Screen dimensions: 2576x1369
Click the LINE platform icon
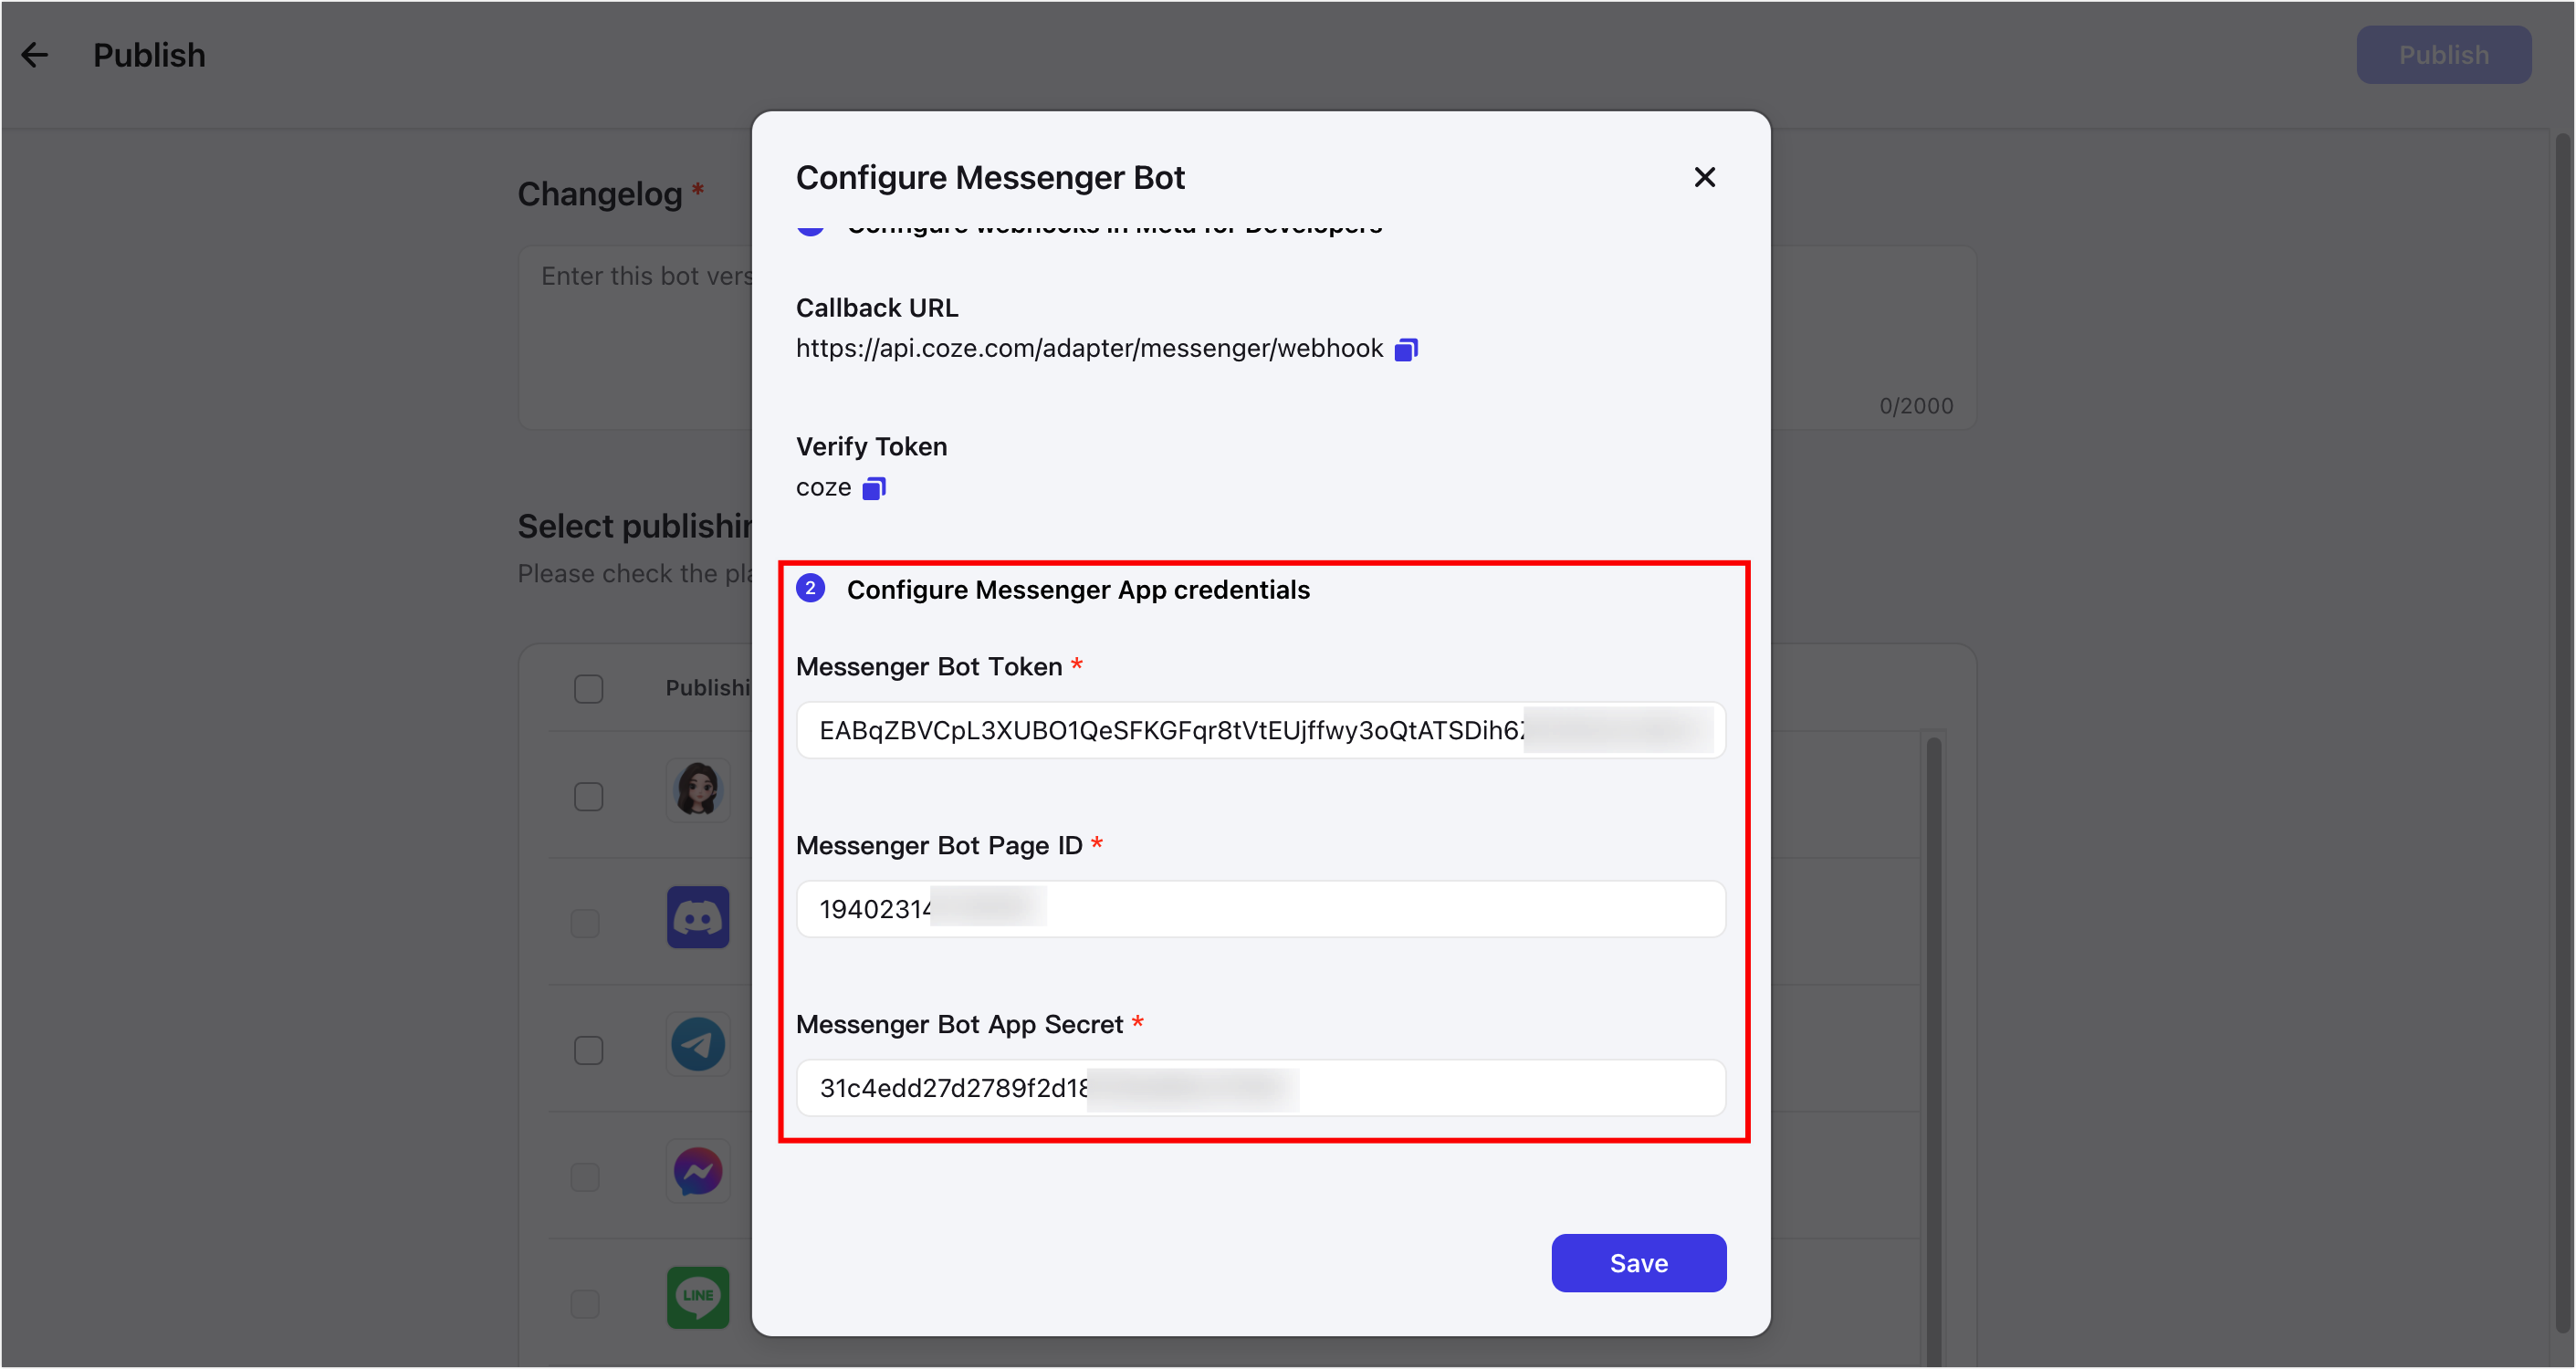coord(698,1297)
